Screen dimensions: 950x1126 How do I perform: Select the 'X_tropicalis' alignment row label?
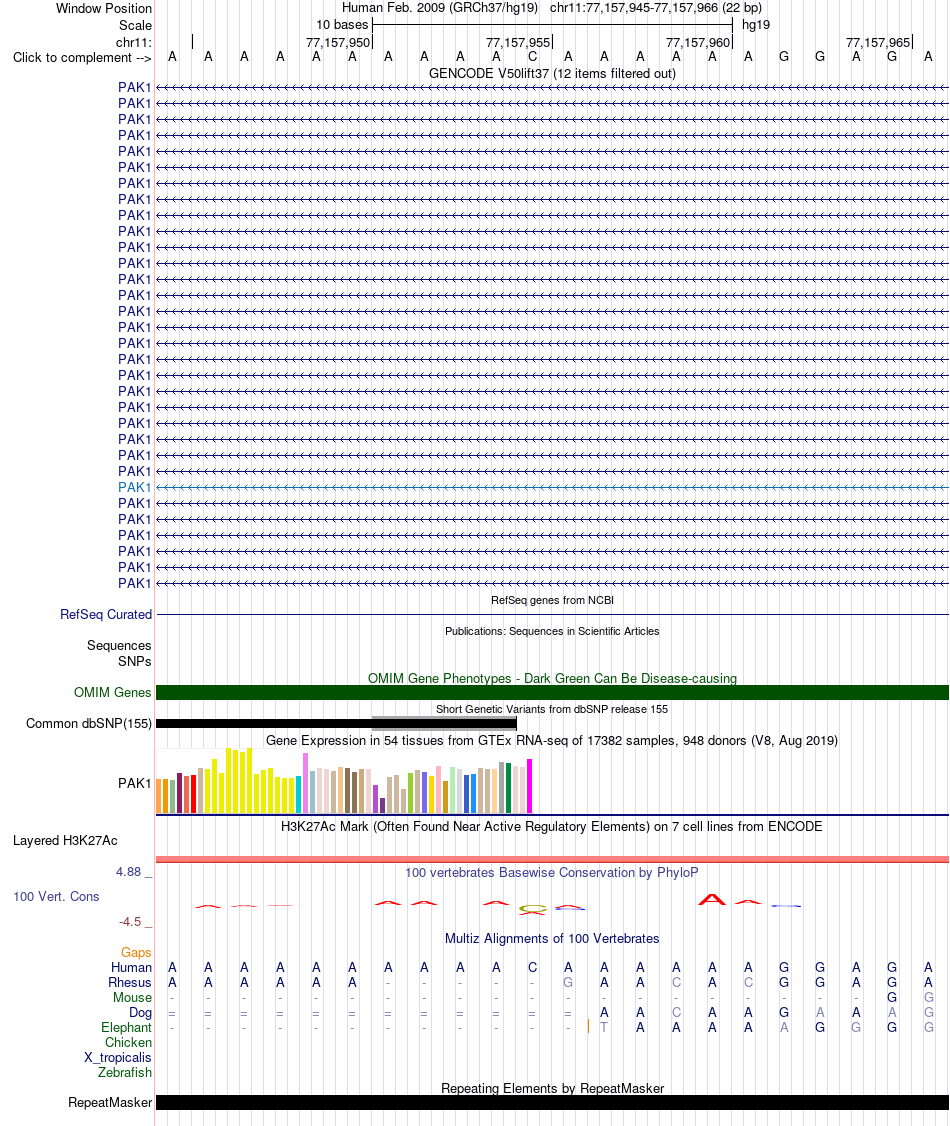[118, 1058]
